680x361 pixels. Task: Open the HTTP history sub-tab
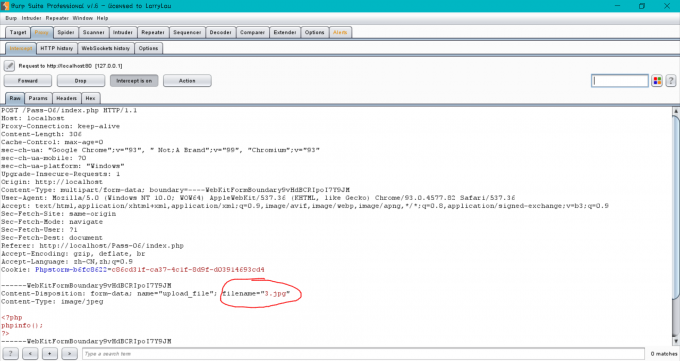[x=57, y=48]
